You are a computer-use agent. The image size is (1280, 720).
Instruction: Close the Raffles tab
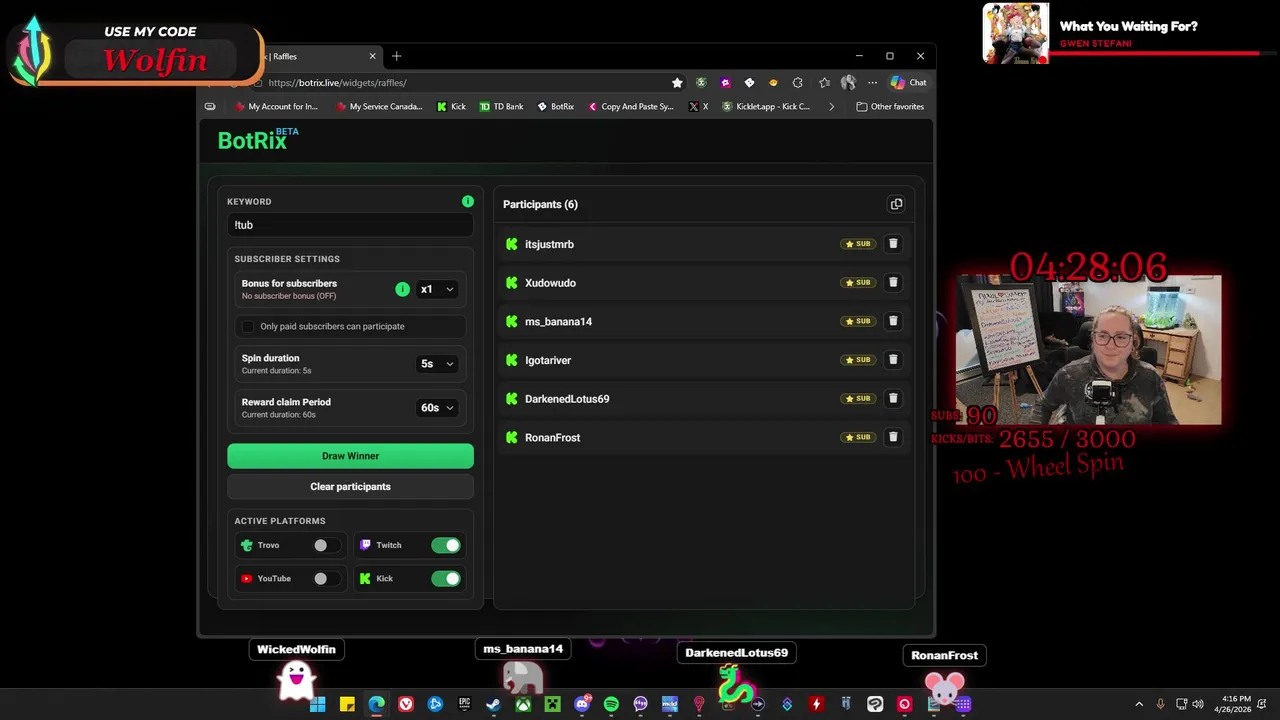(372, 56)
